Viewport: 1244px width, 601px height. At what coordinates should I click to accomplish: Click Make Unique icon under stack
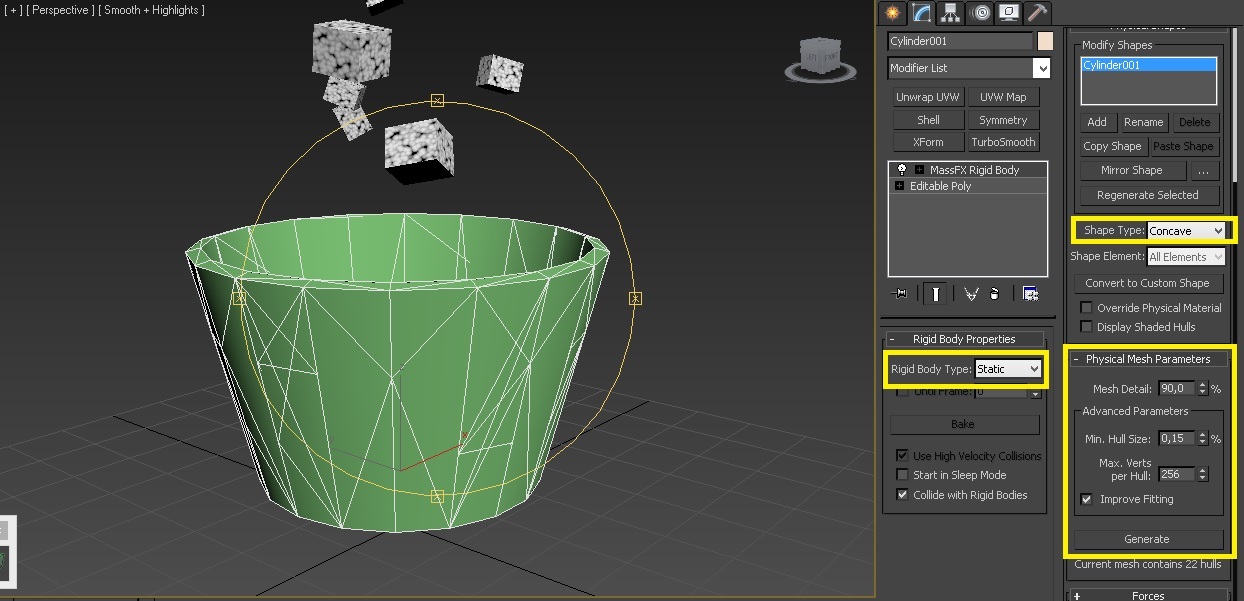coord(970,294)
